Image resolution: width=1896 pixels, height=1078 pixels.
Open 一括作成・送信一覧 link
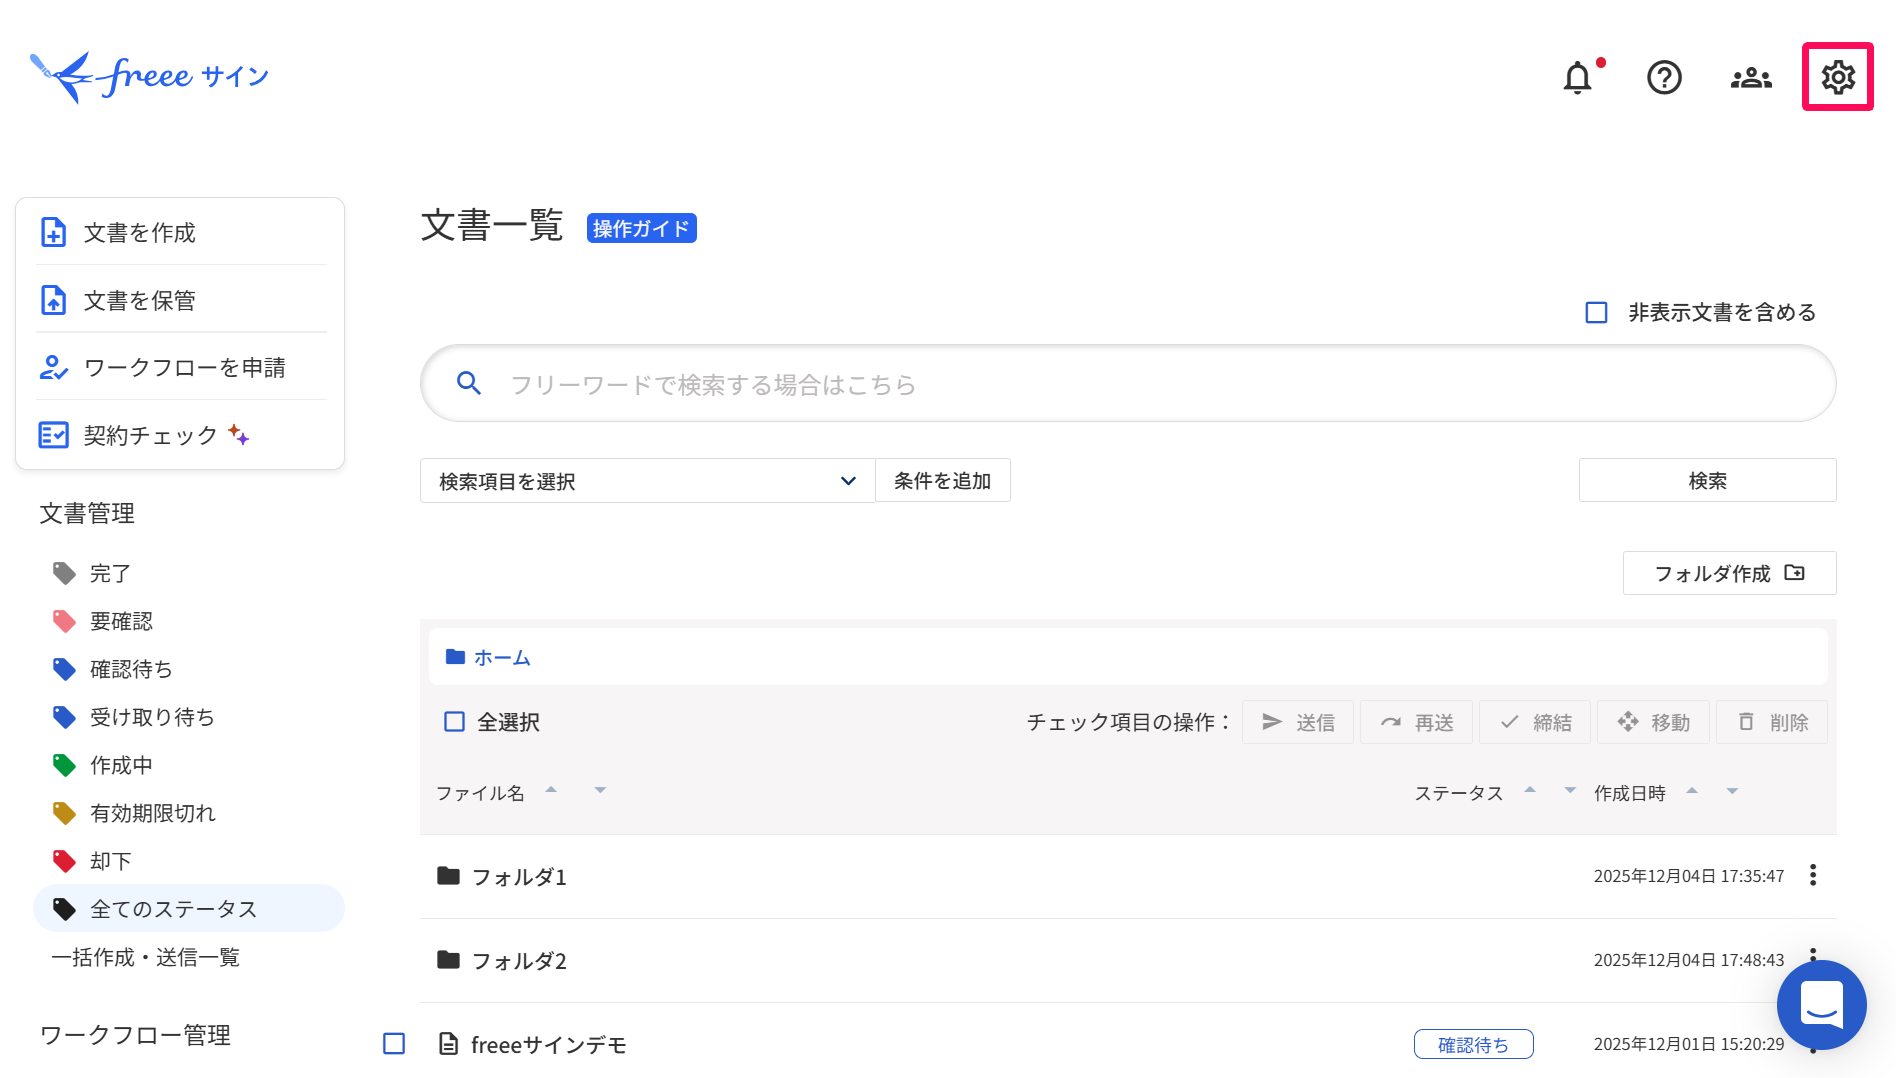pyautogui.click(x=146, y=957)
